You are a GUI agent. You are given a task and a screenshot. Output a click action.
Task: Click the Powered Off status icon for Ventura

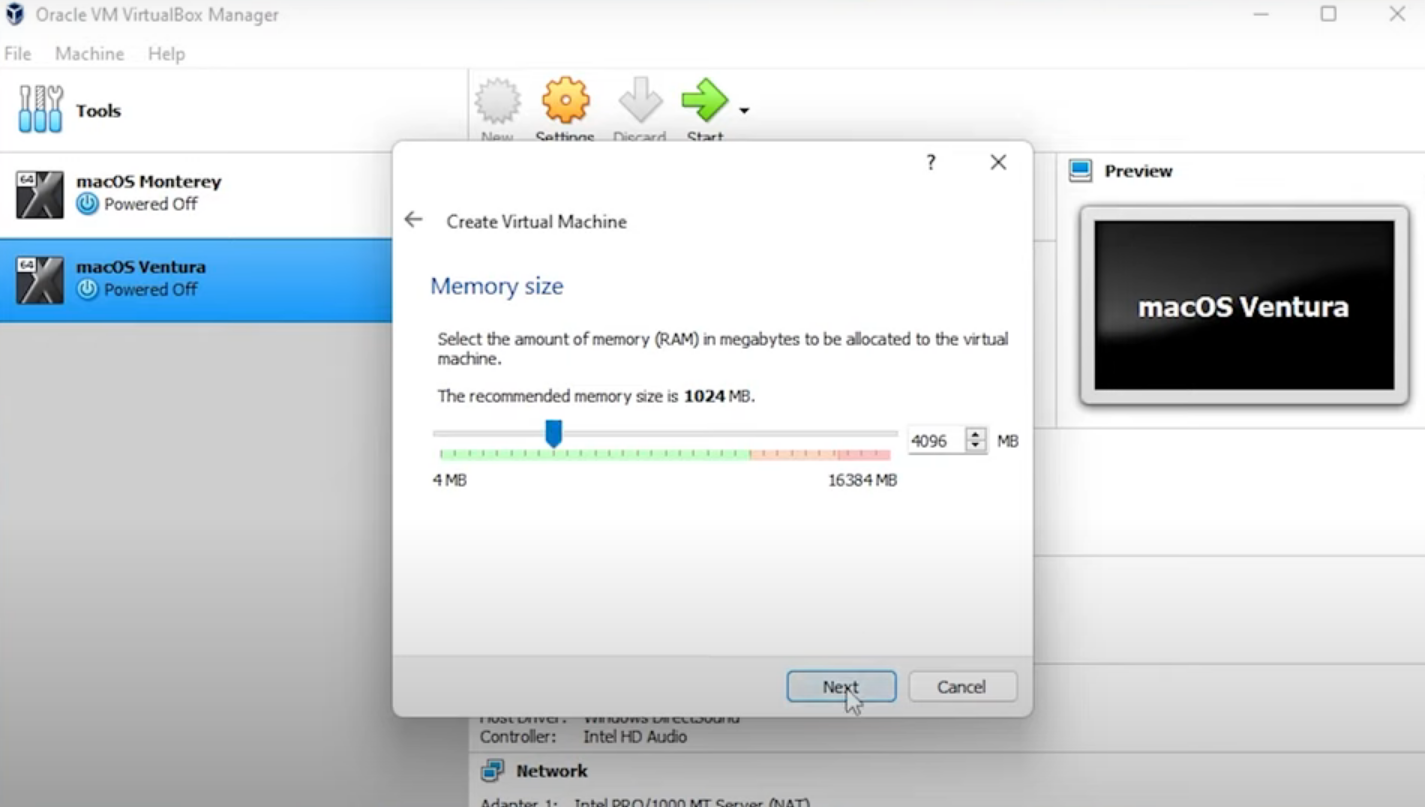(88, 289)
